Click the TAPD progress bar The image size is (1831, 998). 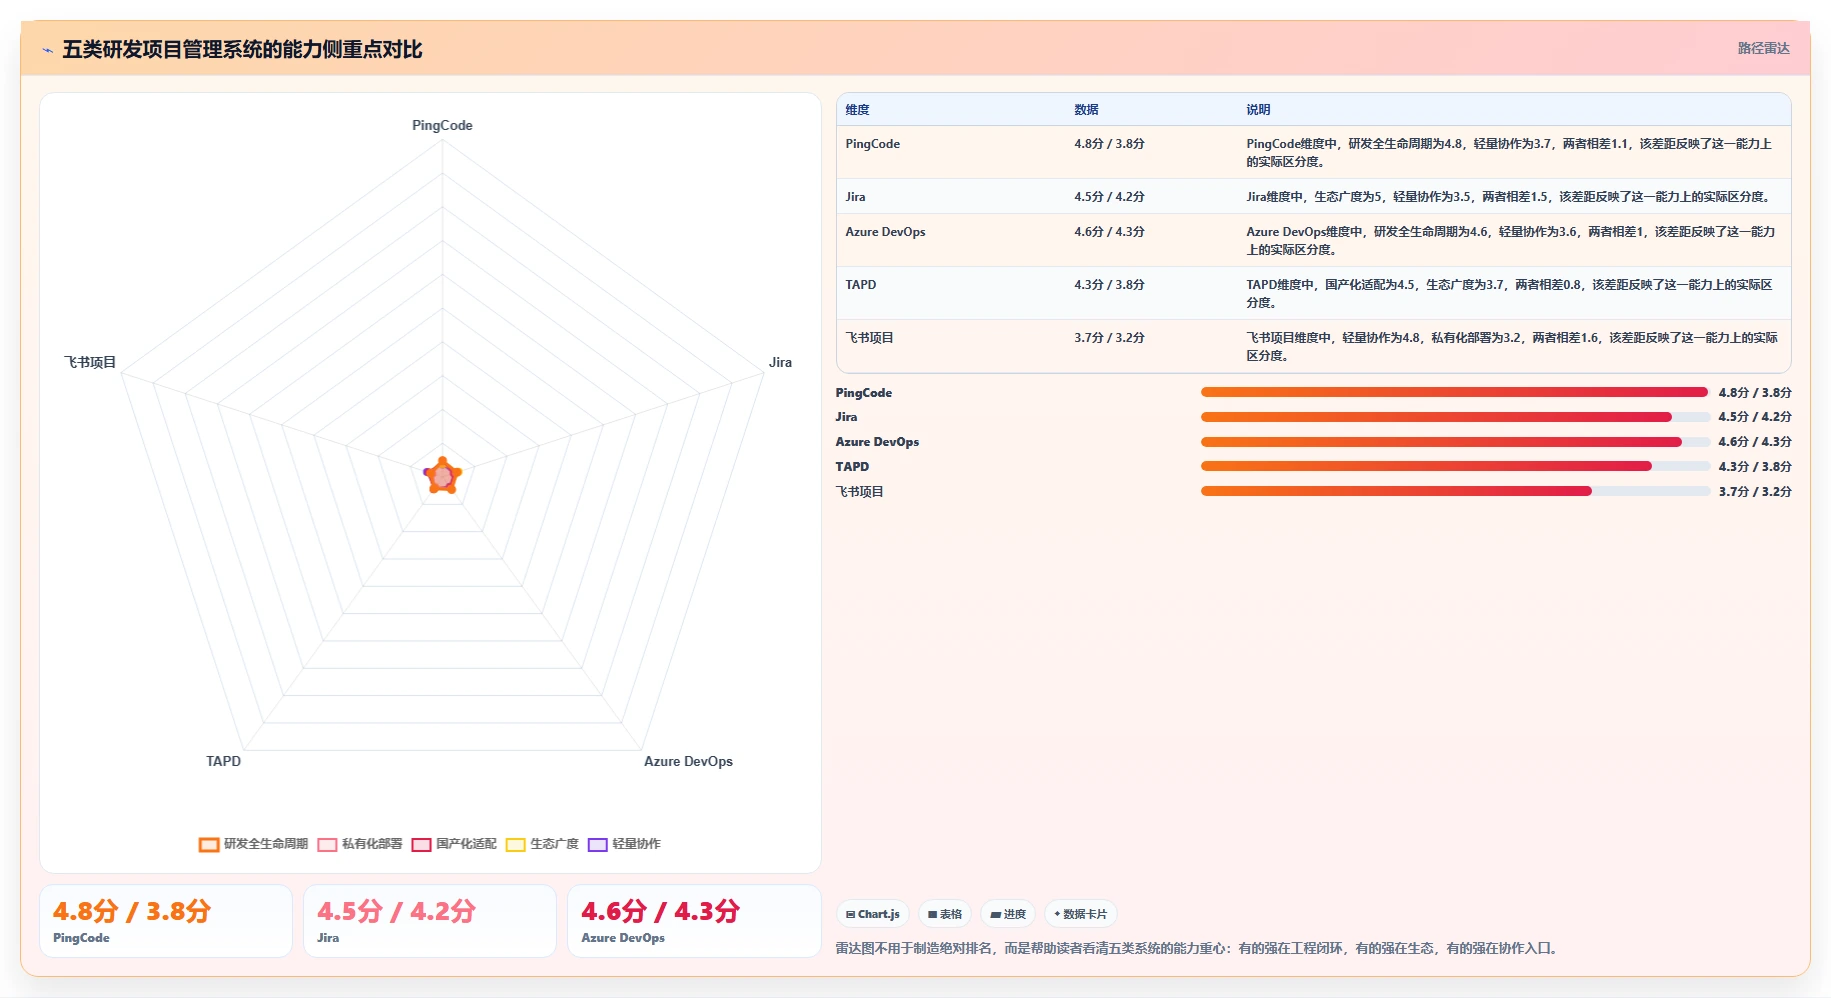[x=1455, y=466]
